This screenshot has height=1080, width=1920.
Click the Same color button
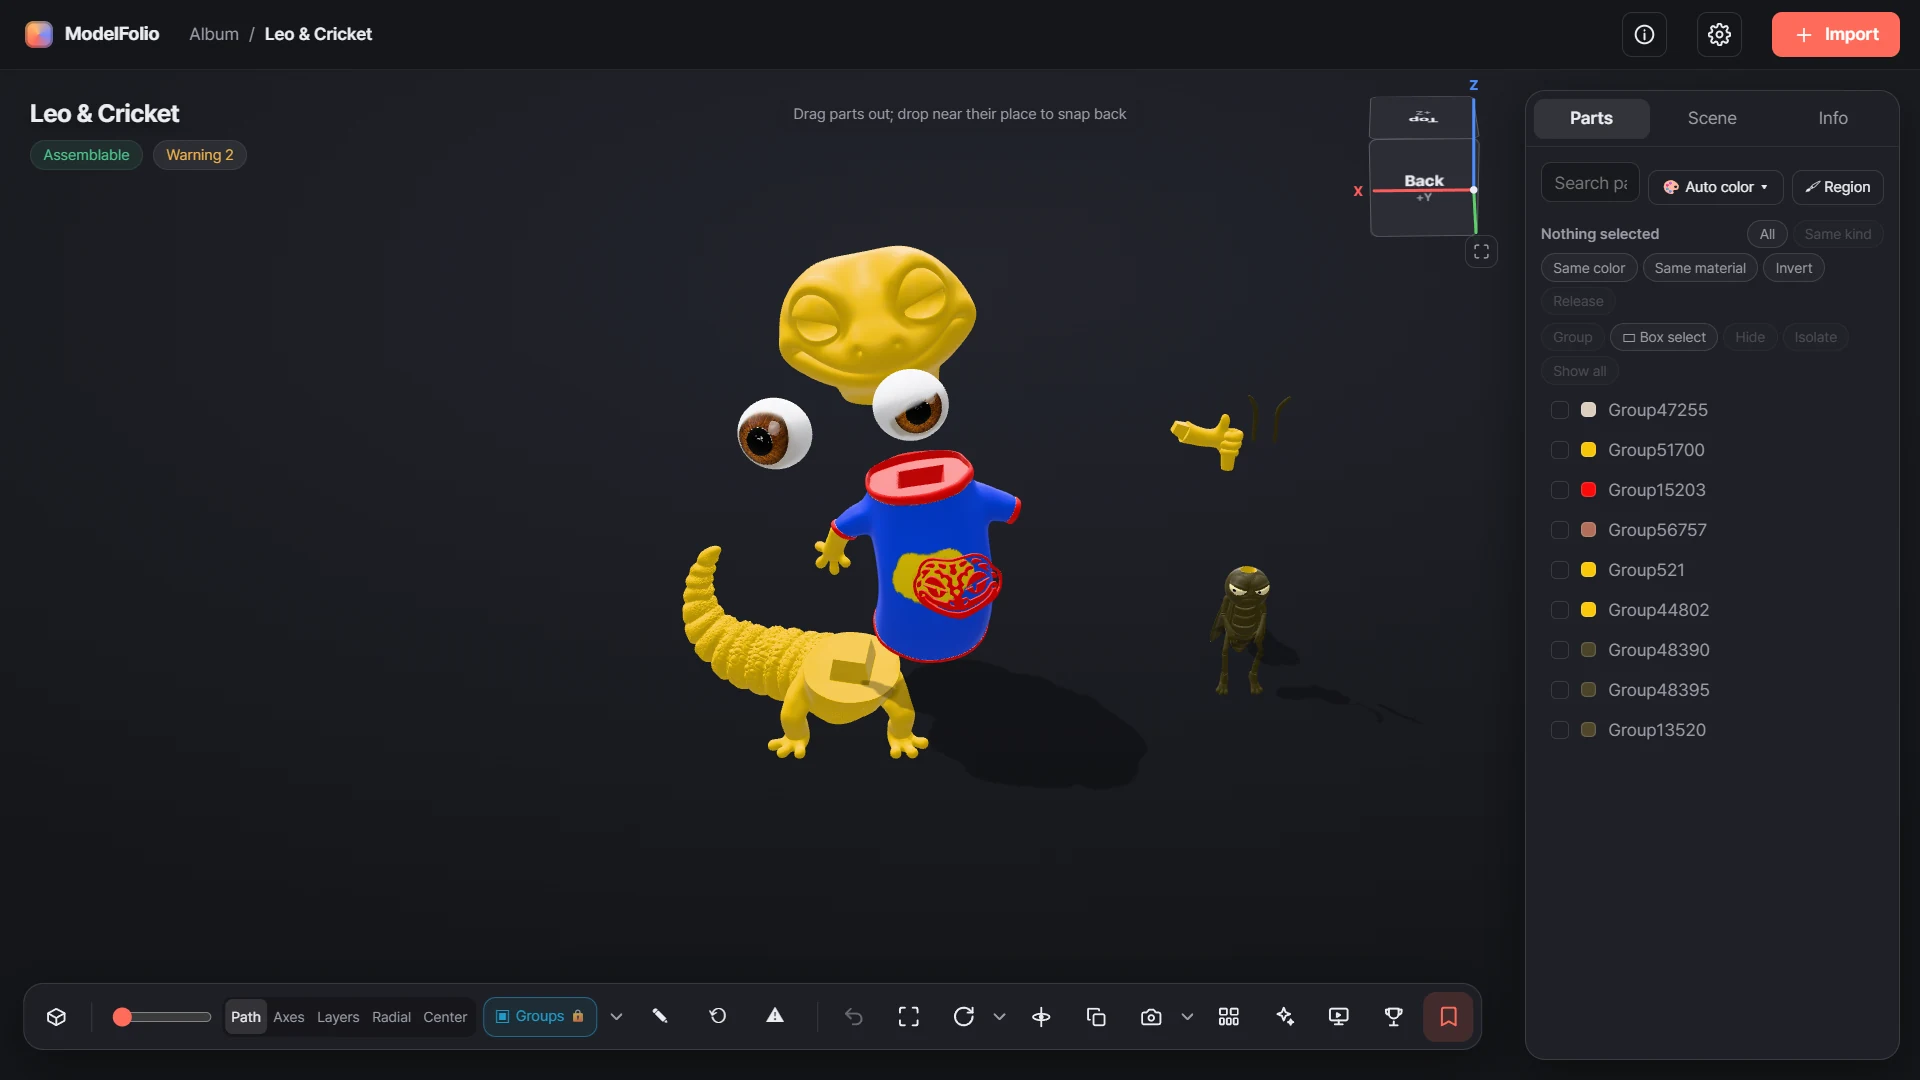1588,268
